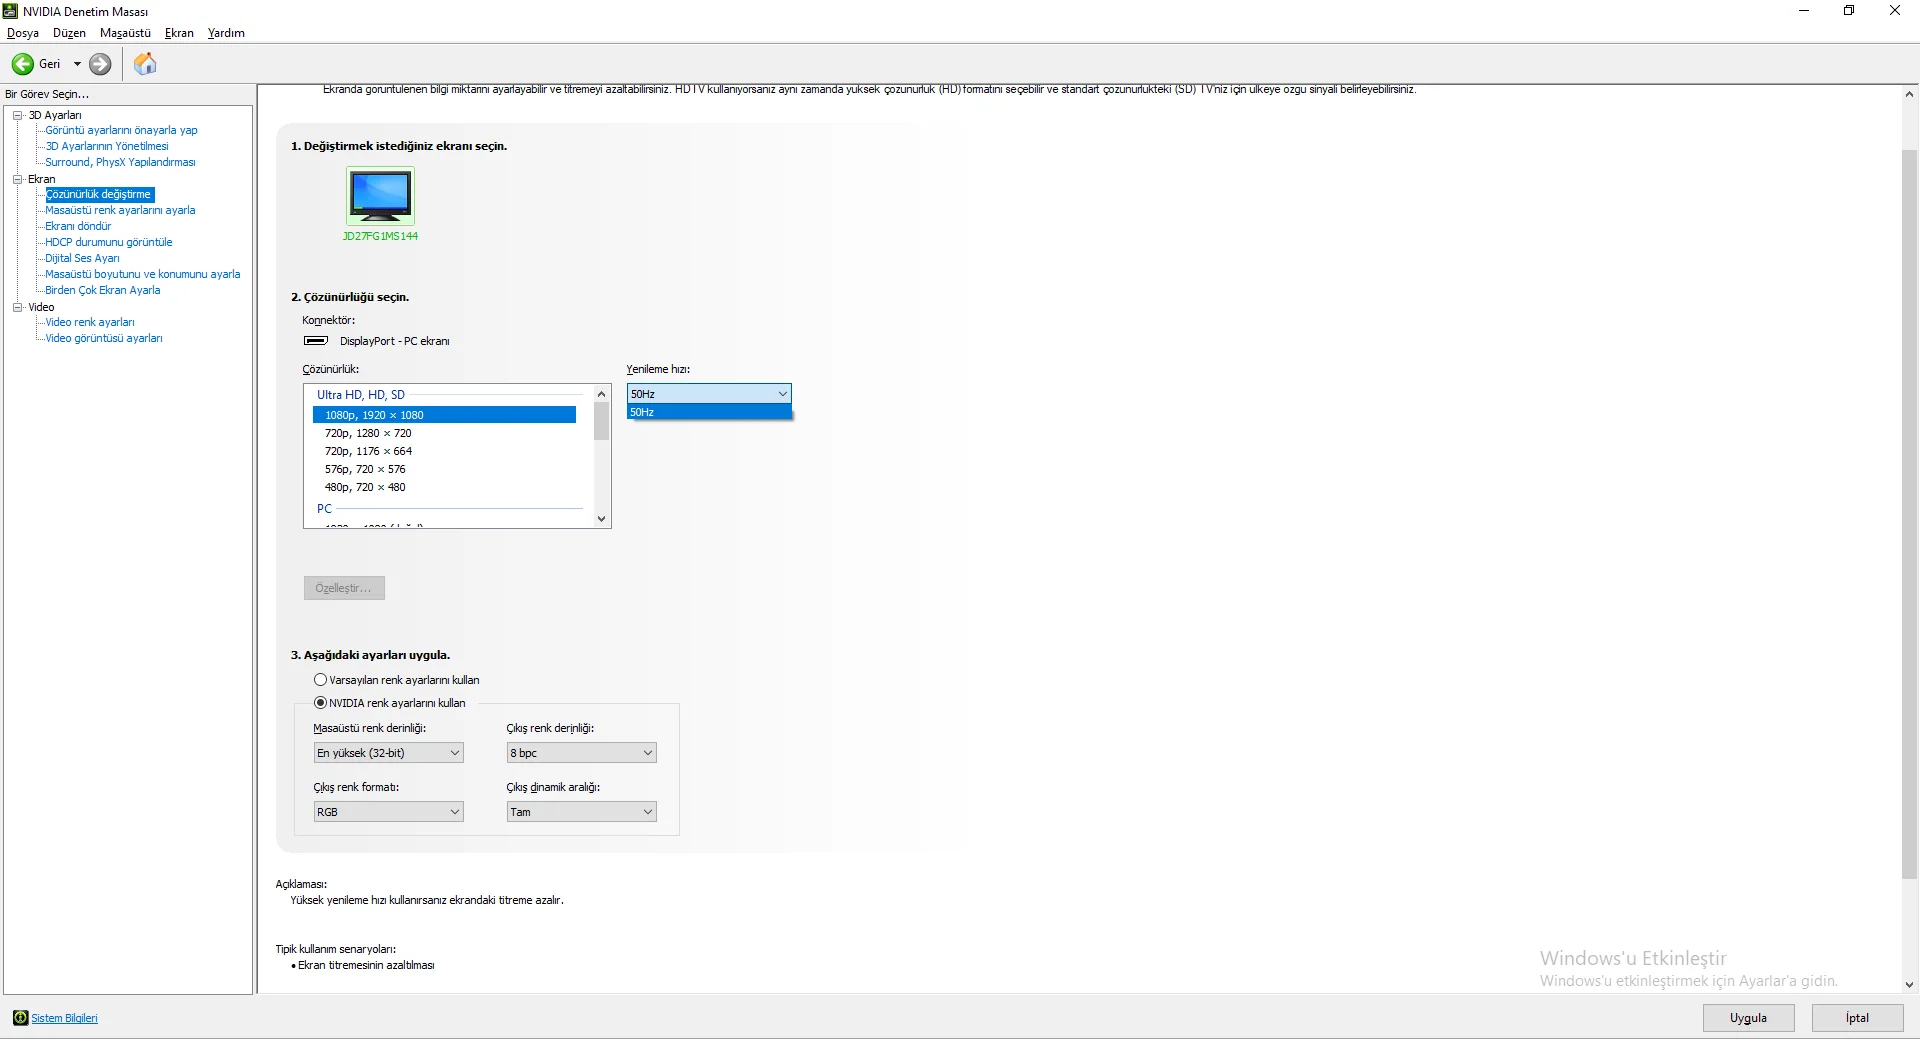This screenshot has width=1920, height=1040.
Task: Open Çıkış dinamik aralığı dropdown
Action: click(581, 812)
